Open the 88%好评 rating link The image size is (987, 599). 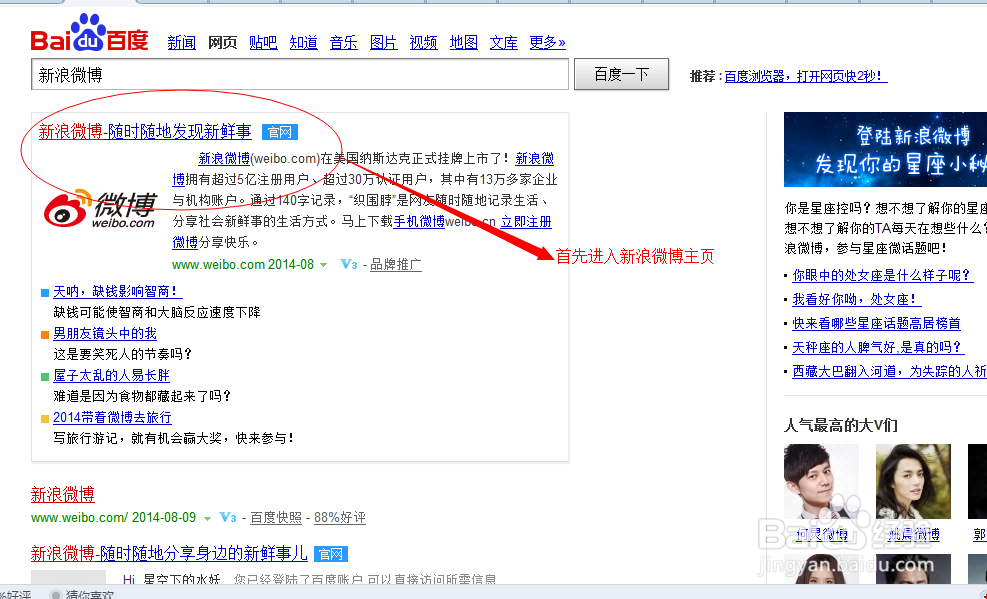click(x=340, y=518)
